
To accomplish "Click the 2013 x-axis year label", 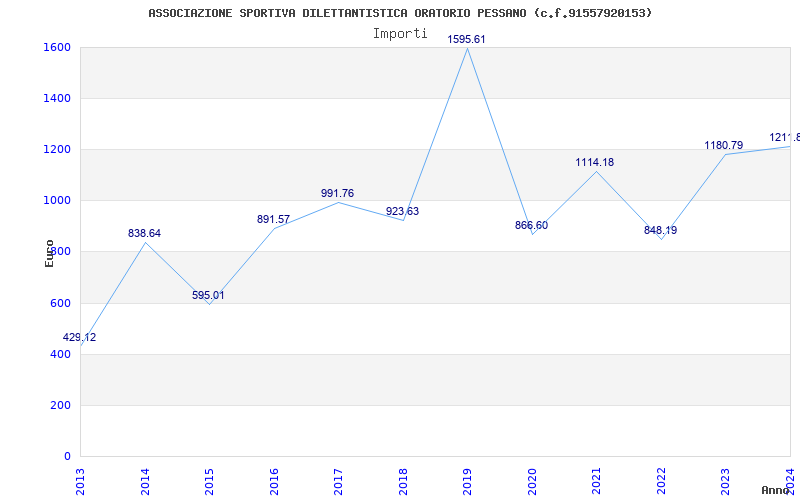I will pos(81,481).
